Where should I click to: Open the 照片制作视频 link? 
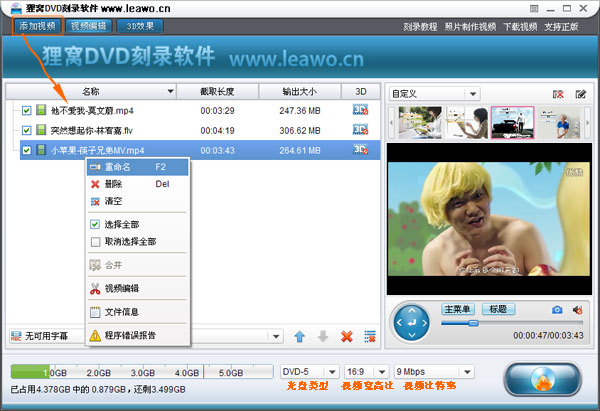coord(470,27)
